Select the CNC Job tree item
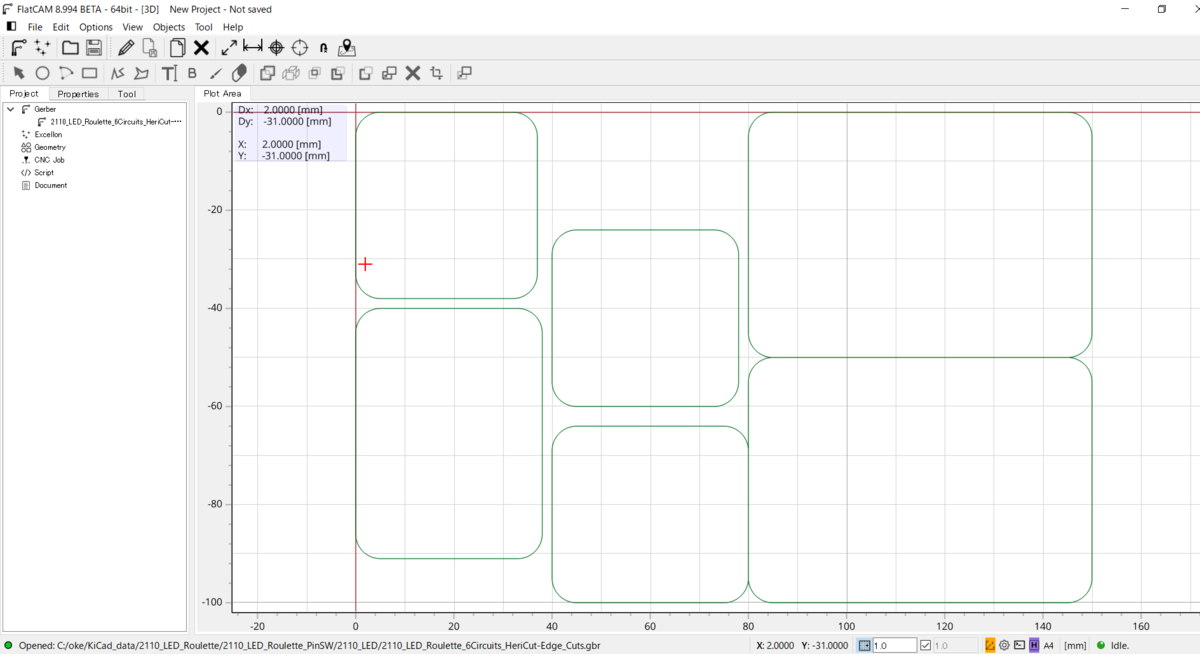The width and height of the screenshot is (1200, 654). point(49,160)
